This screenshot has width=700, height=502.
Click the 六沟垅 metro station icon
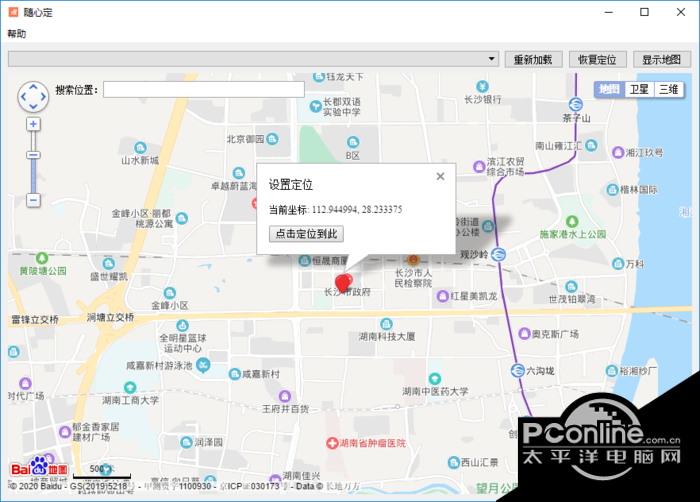click(517, 370)
